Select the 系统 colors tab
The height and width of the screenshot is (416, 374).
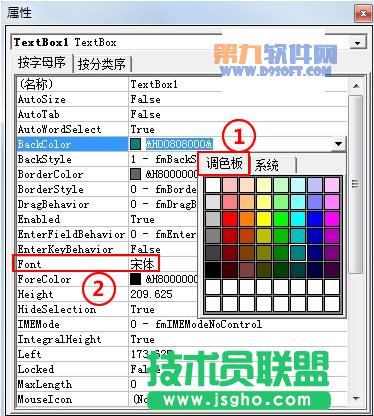pos(267,165)
